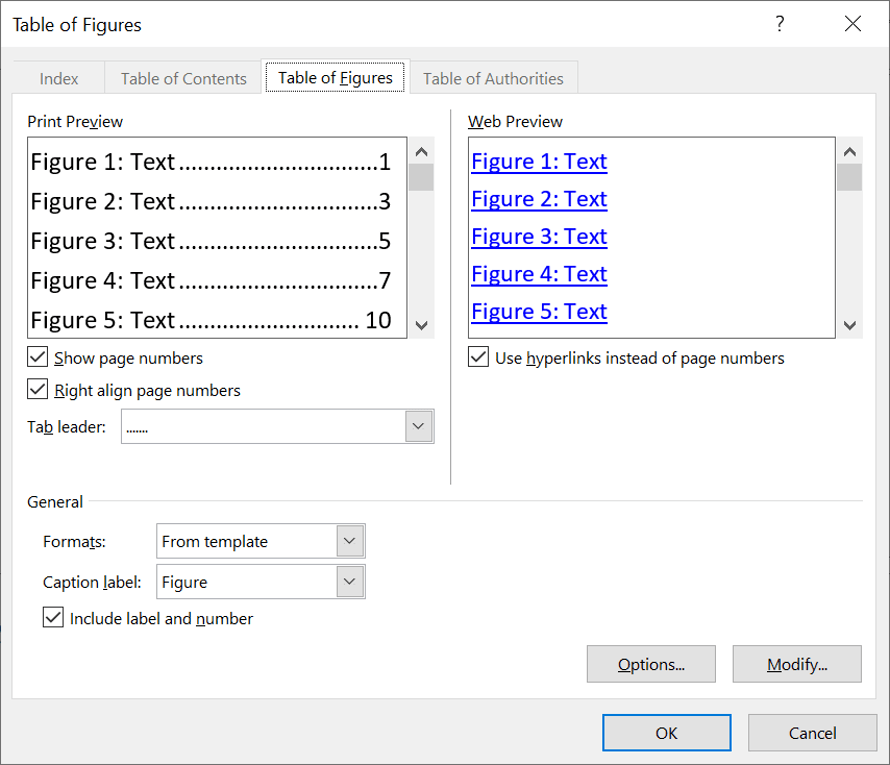The height and width of the screenshot is (765, 890).
Task: Click the General section heading
Action: (55, 502)
